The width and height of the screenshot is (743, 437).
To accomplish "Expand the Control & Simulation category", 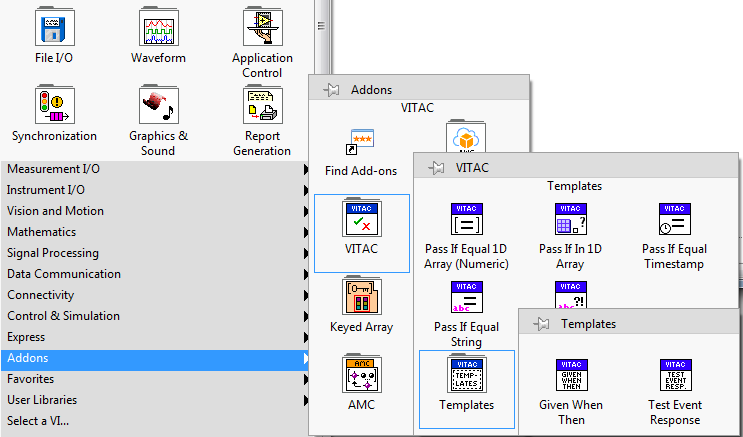I will pos(154,316).
